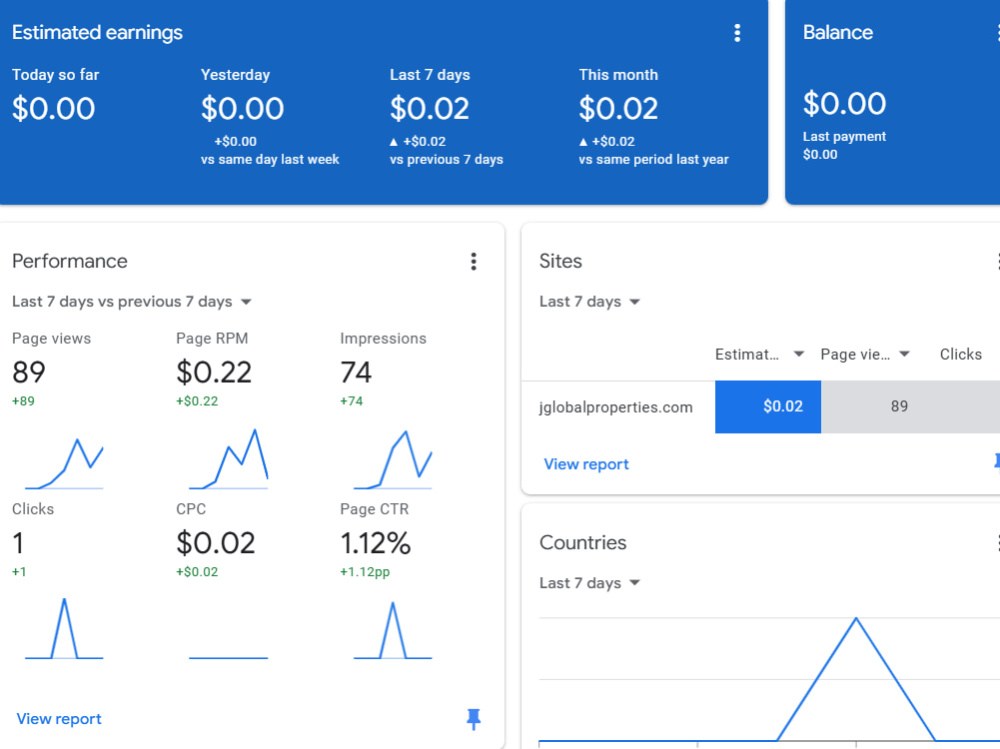Select the This month $0.02 earnings

click(619, 108)
